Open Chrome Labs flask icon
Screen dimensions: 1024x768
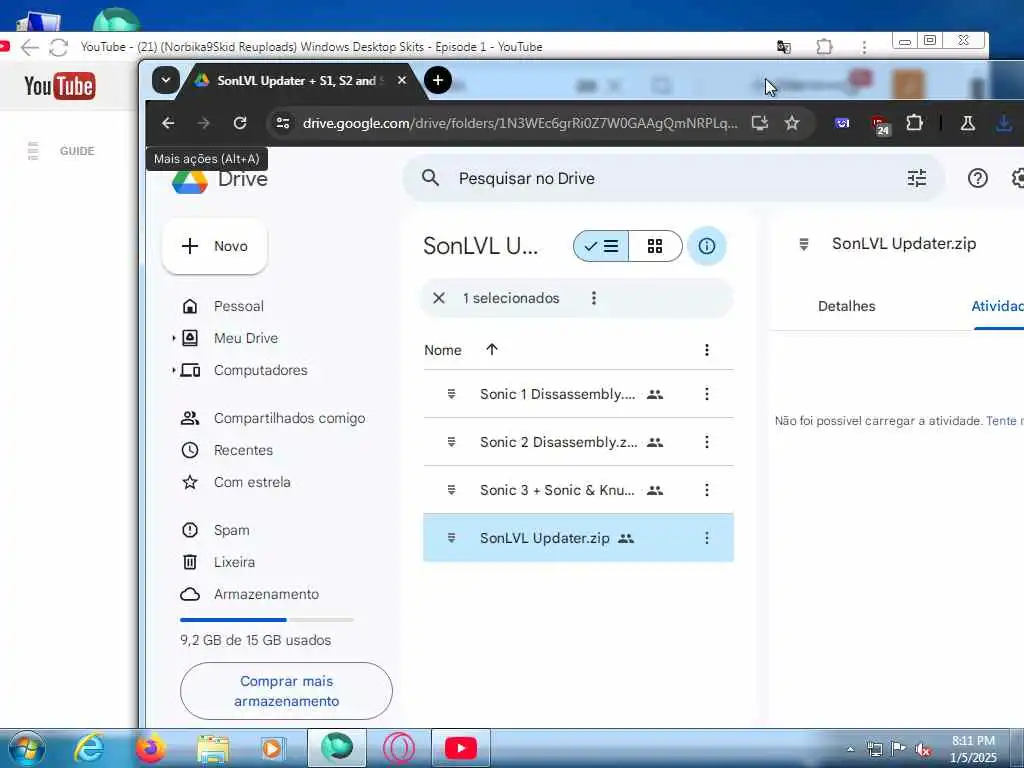967,123
